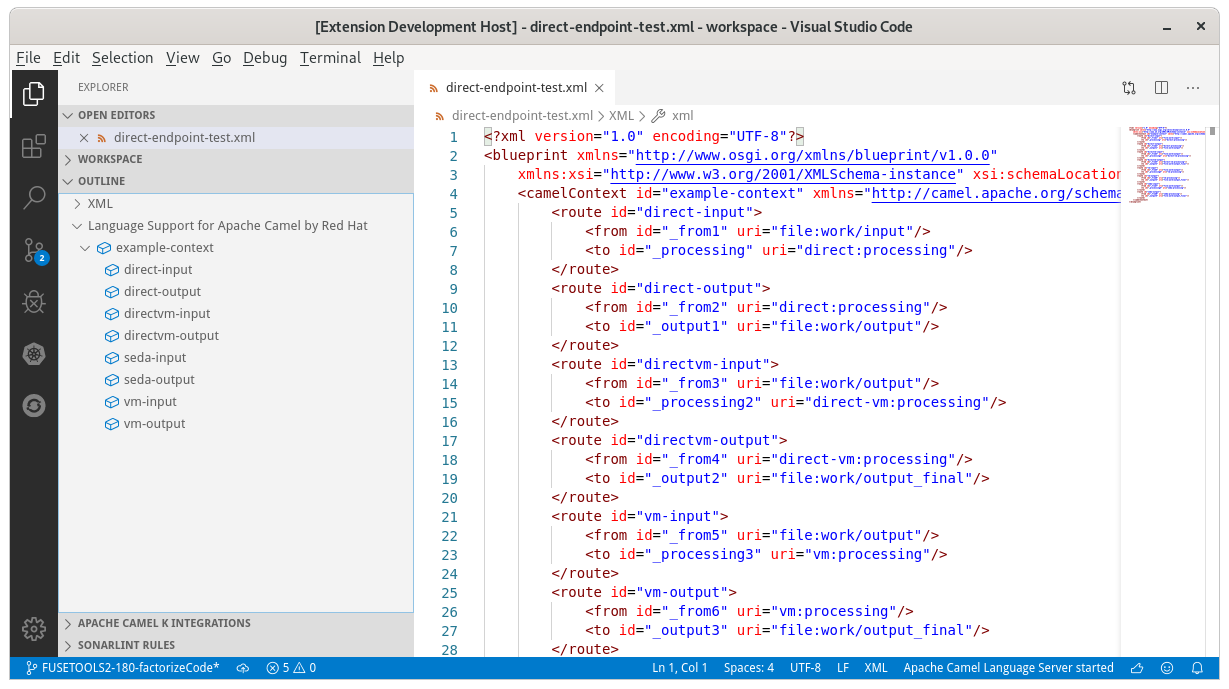Collapse the Open Editors section

coord(236,116)
